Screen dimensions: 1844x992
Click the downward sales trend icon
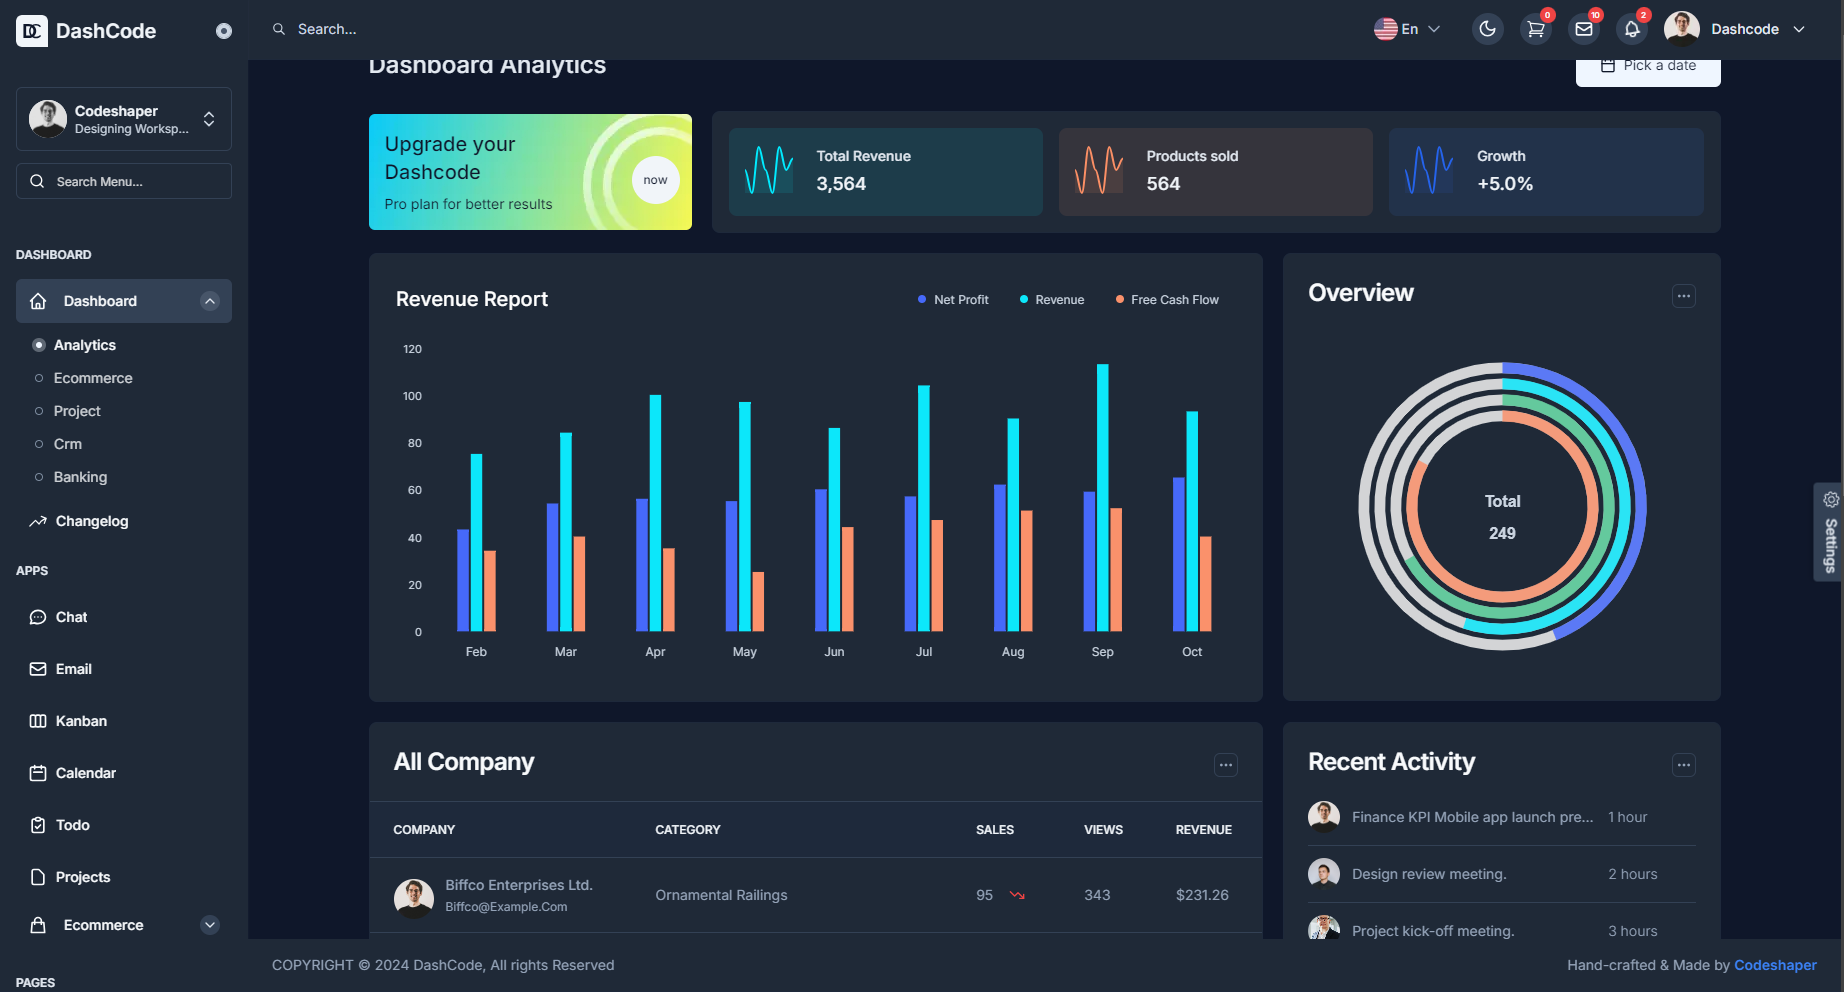click(x=1017, y=895)
